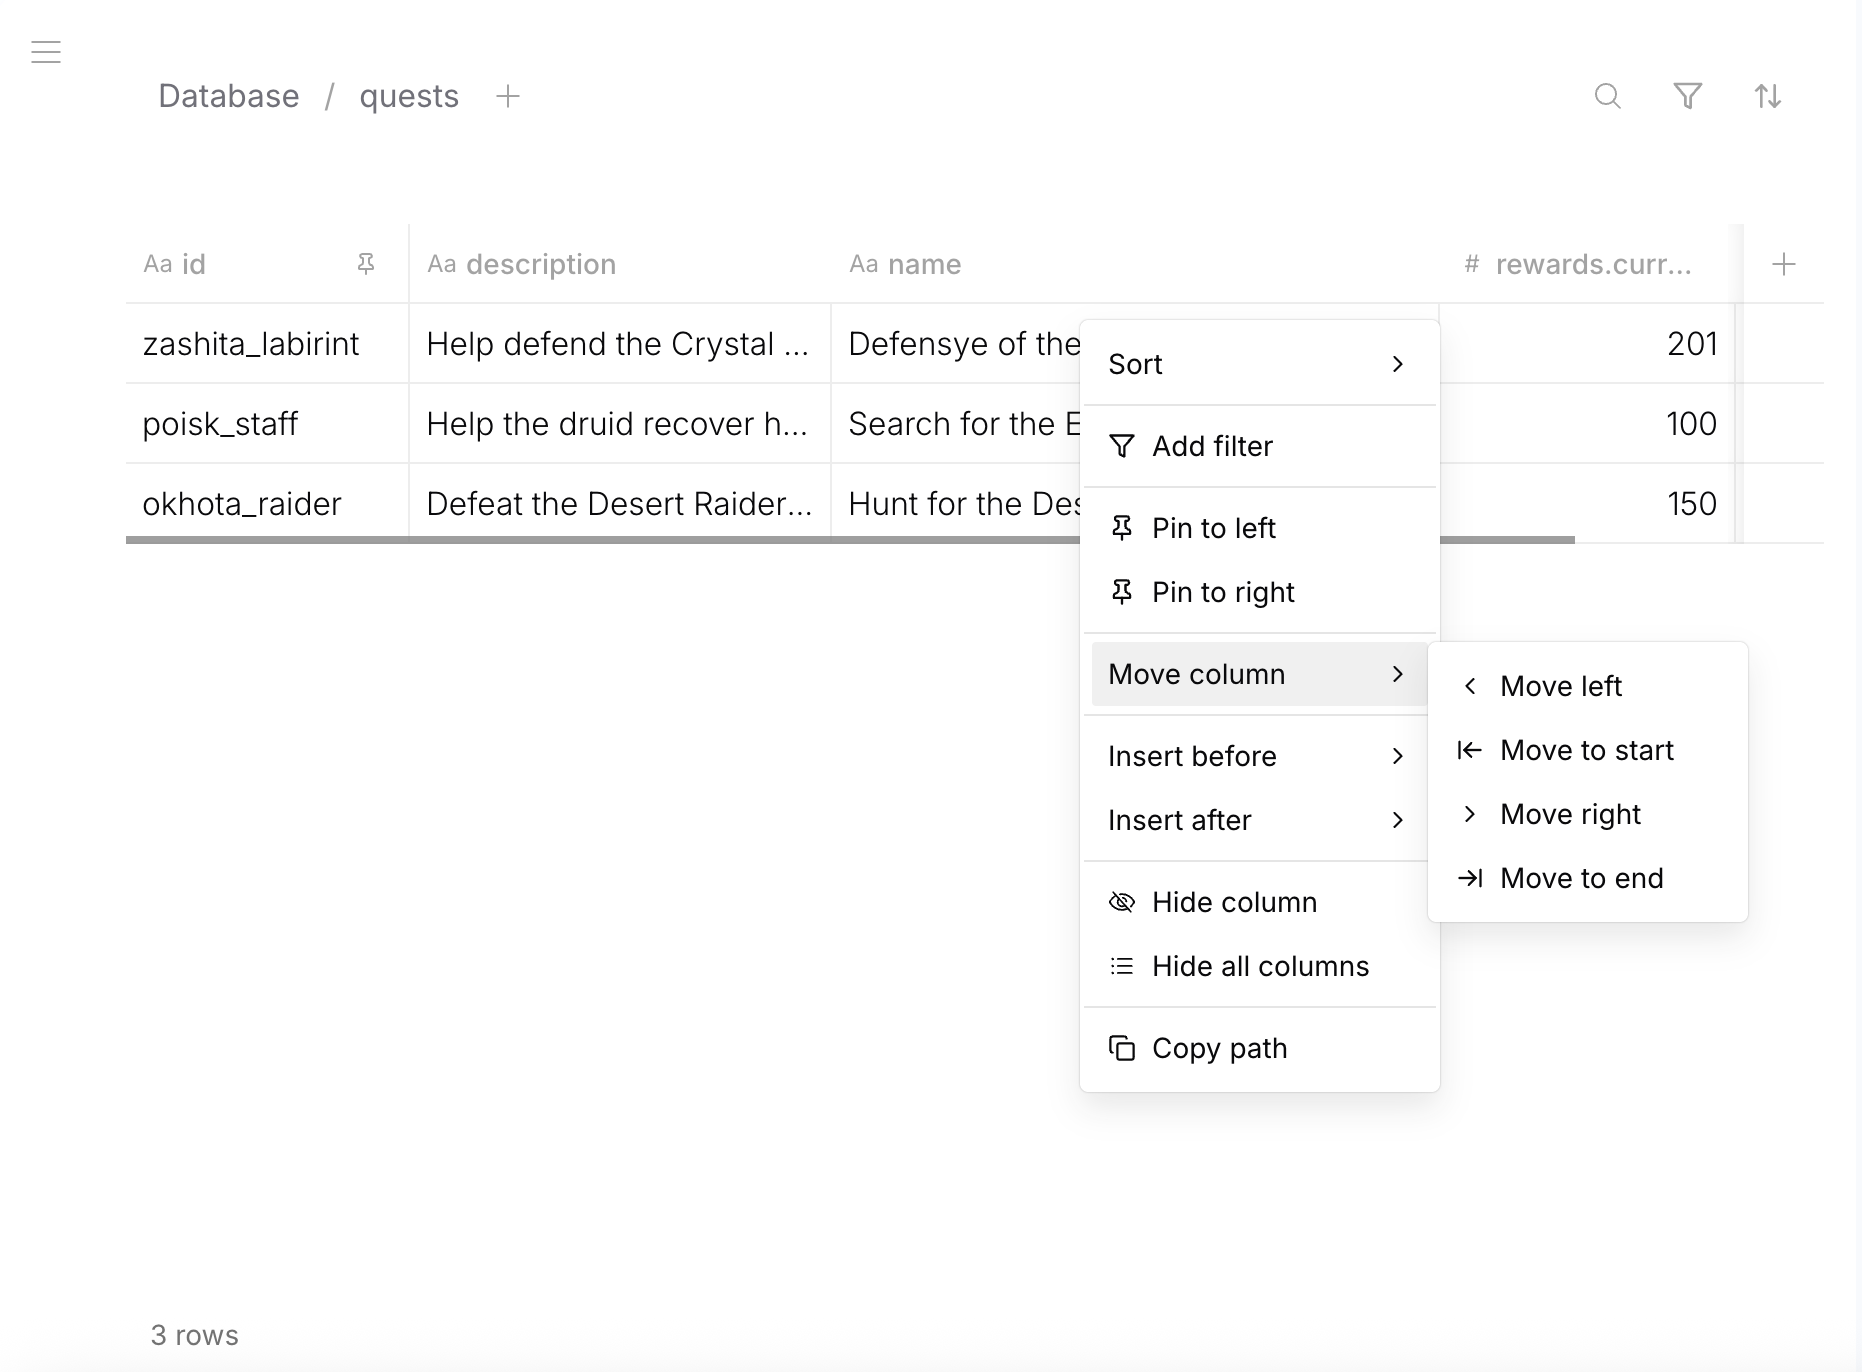The height and width of the screenshot is (1372, 1862).
Task: Select Add filter from the context menu
Action: (x=1212, y=446)
